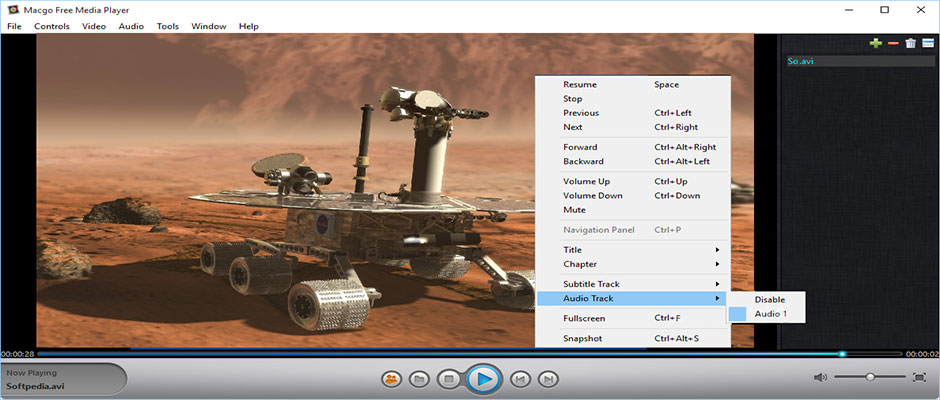The width and height of the screenshot is (940, 400).
Task: Skip to next track button
Action: (548, 379)
